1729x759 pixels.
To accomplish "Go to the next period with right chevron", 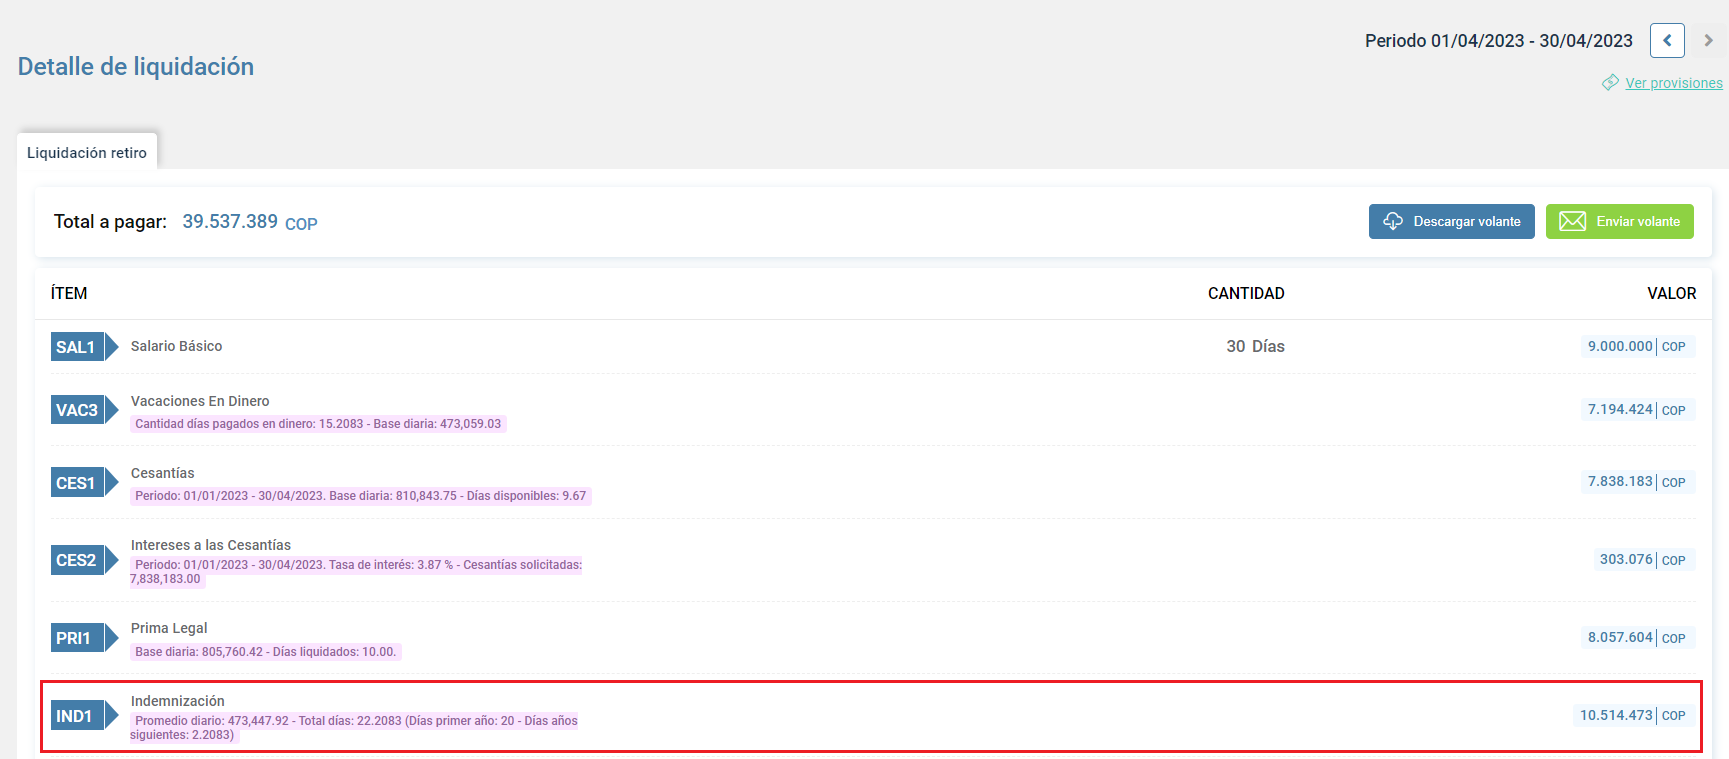I will (x=1709, y=41).
